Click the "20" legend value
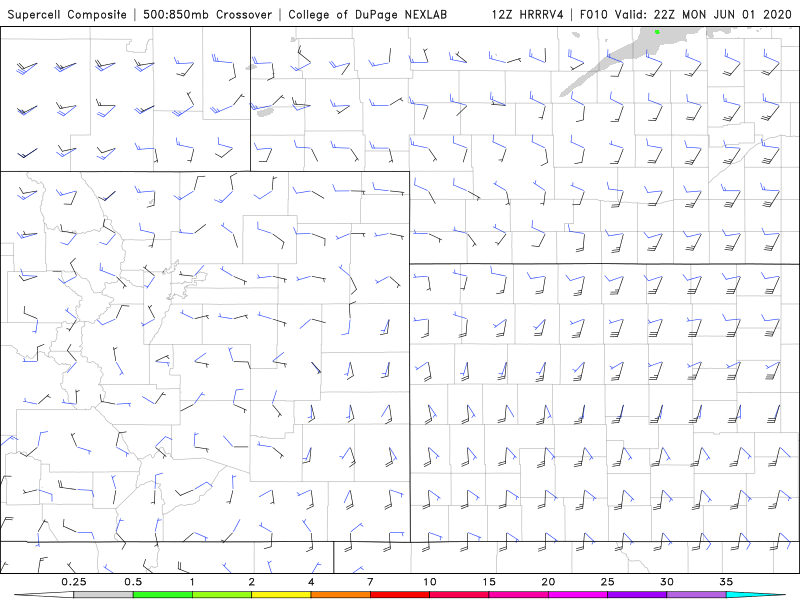The height and width of the screenshot is (600, 800). pos(548,582)
